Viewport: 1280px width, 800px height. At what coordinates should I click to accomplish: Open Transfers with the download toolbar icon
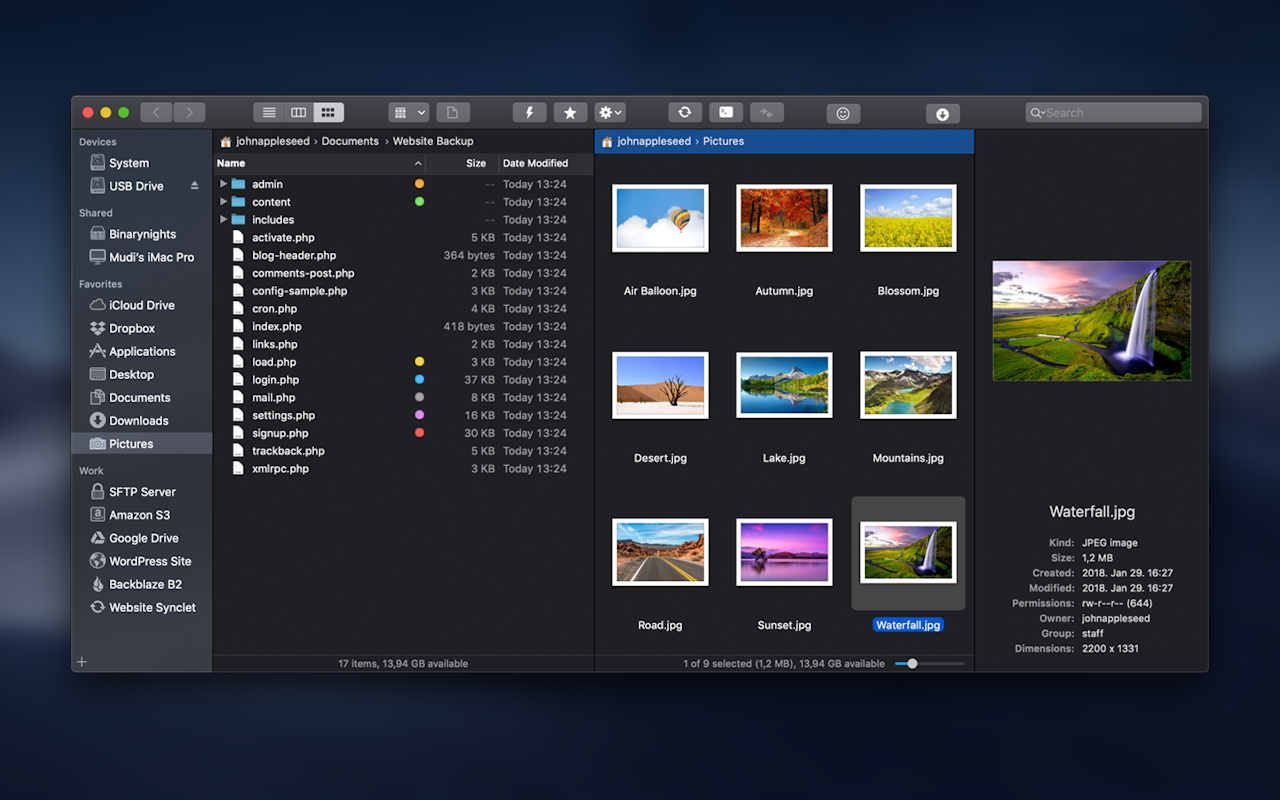(942, 112)
